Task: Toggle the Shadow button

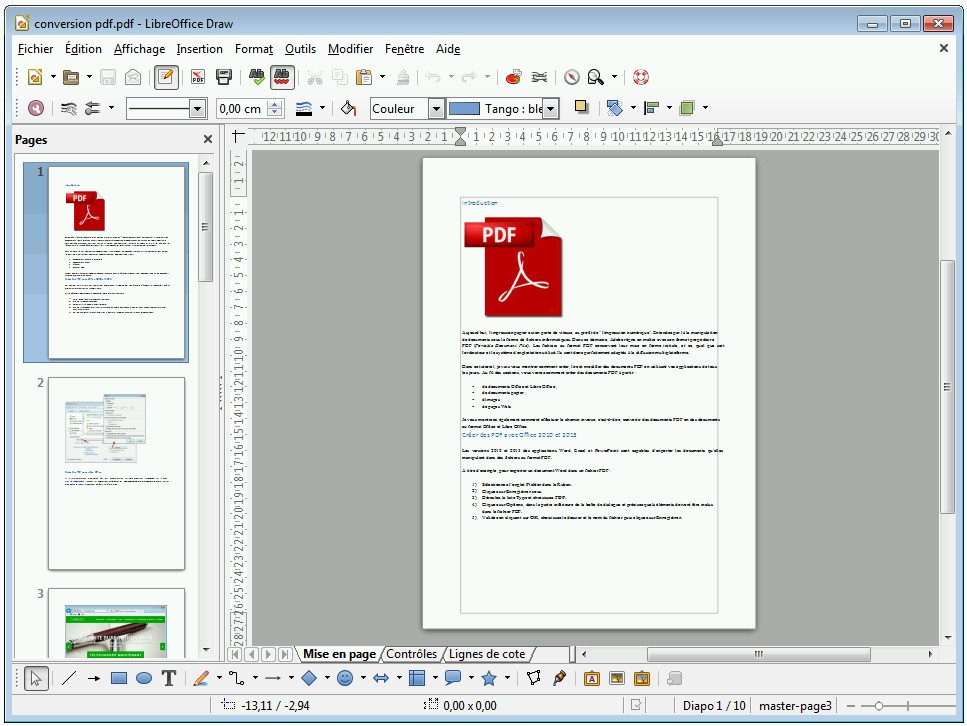Action: click(581, 108)
